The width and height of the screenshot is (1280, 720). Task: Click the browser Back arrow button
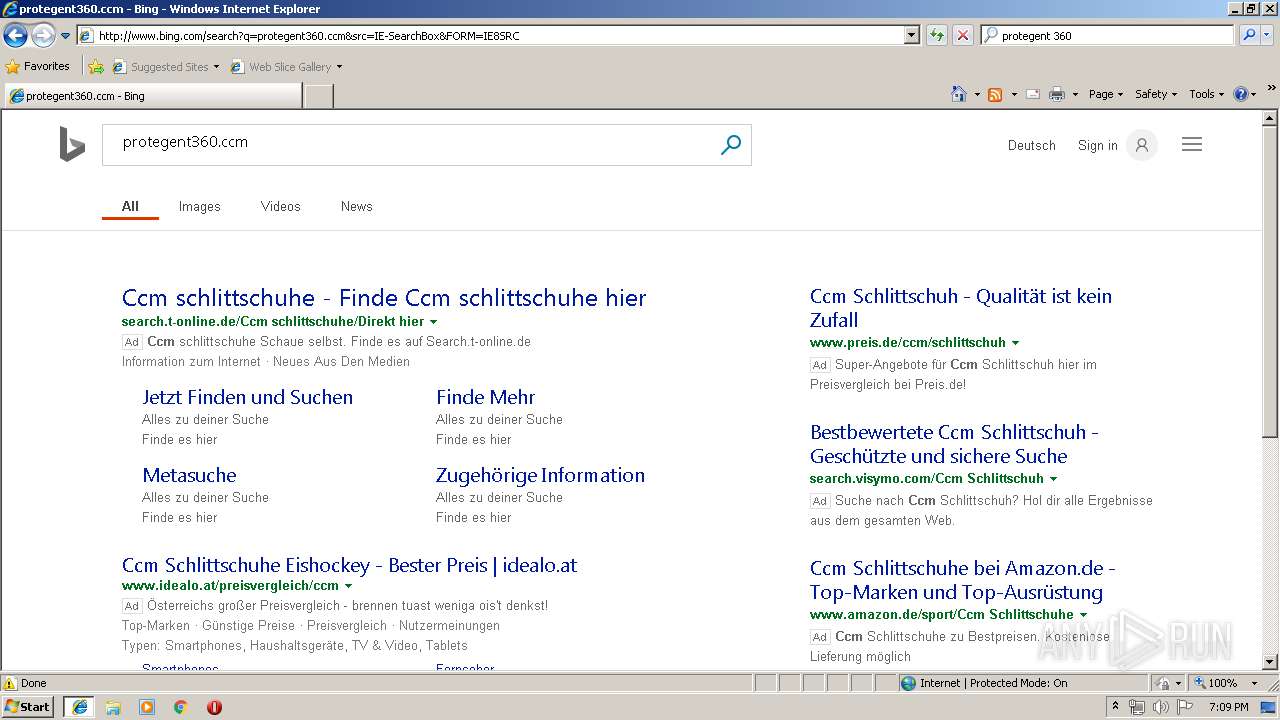[x=15, y=36]
